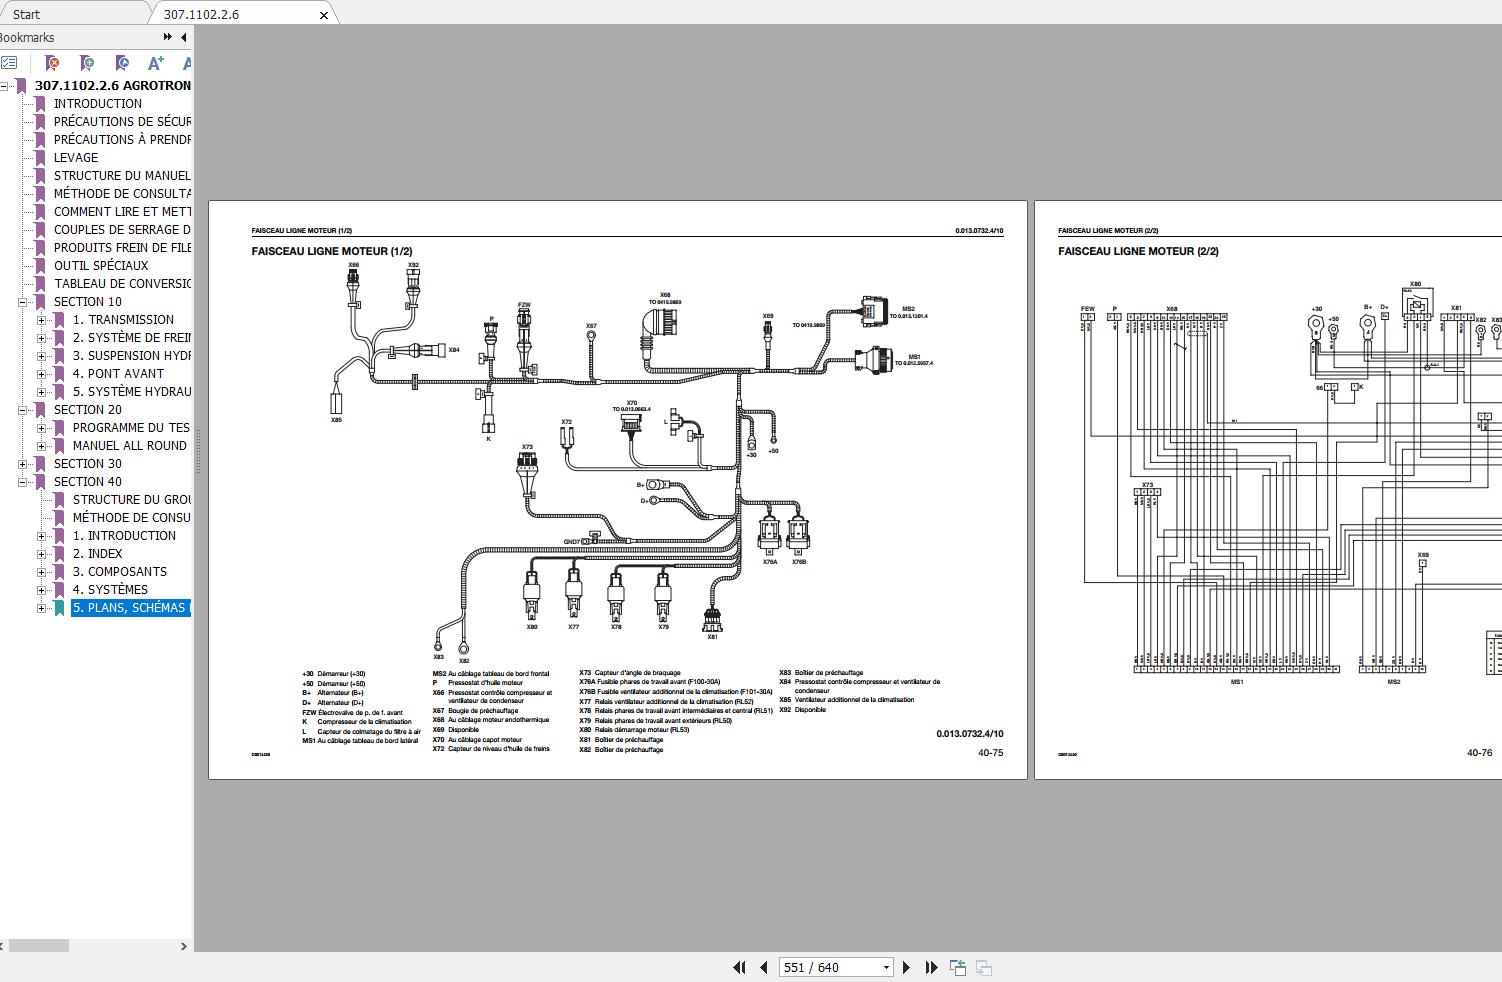
Task: Expand the SECTION 30 tree node
Action: pos(22,464)
